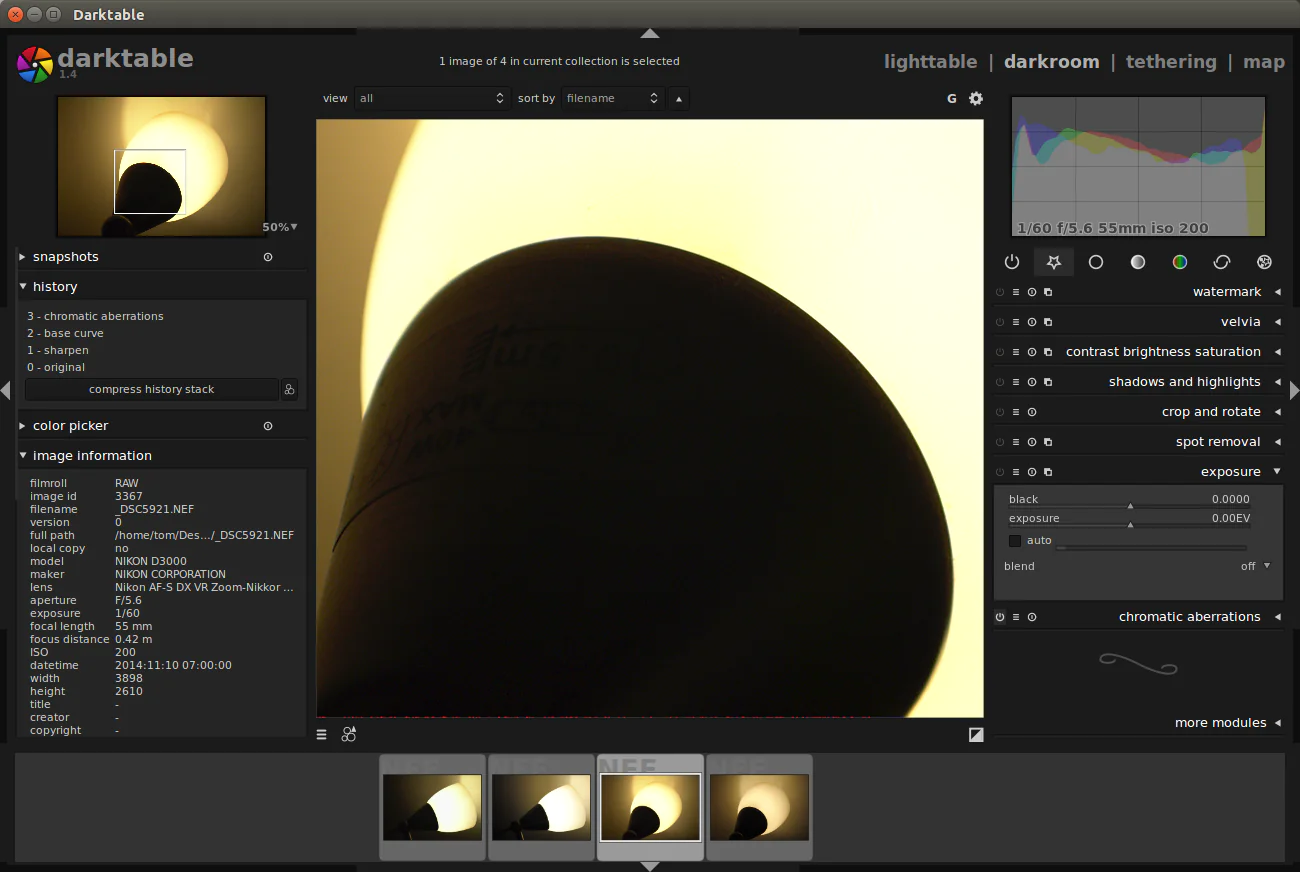The image size is (1300, 872).
Task: Open styles icon below image
Action: [348, 734]
